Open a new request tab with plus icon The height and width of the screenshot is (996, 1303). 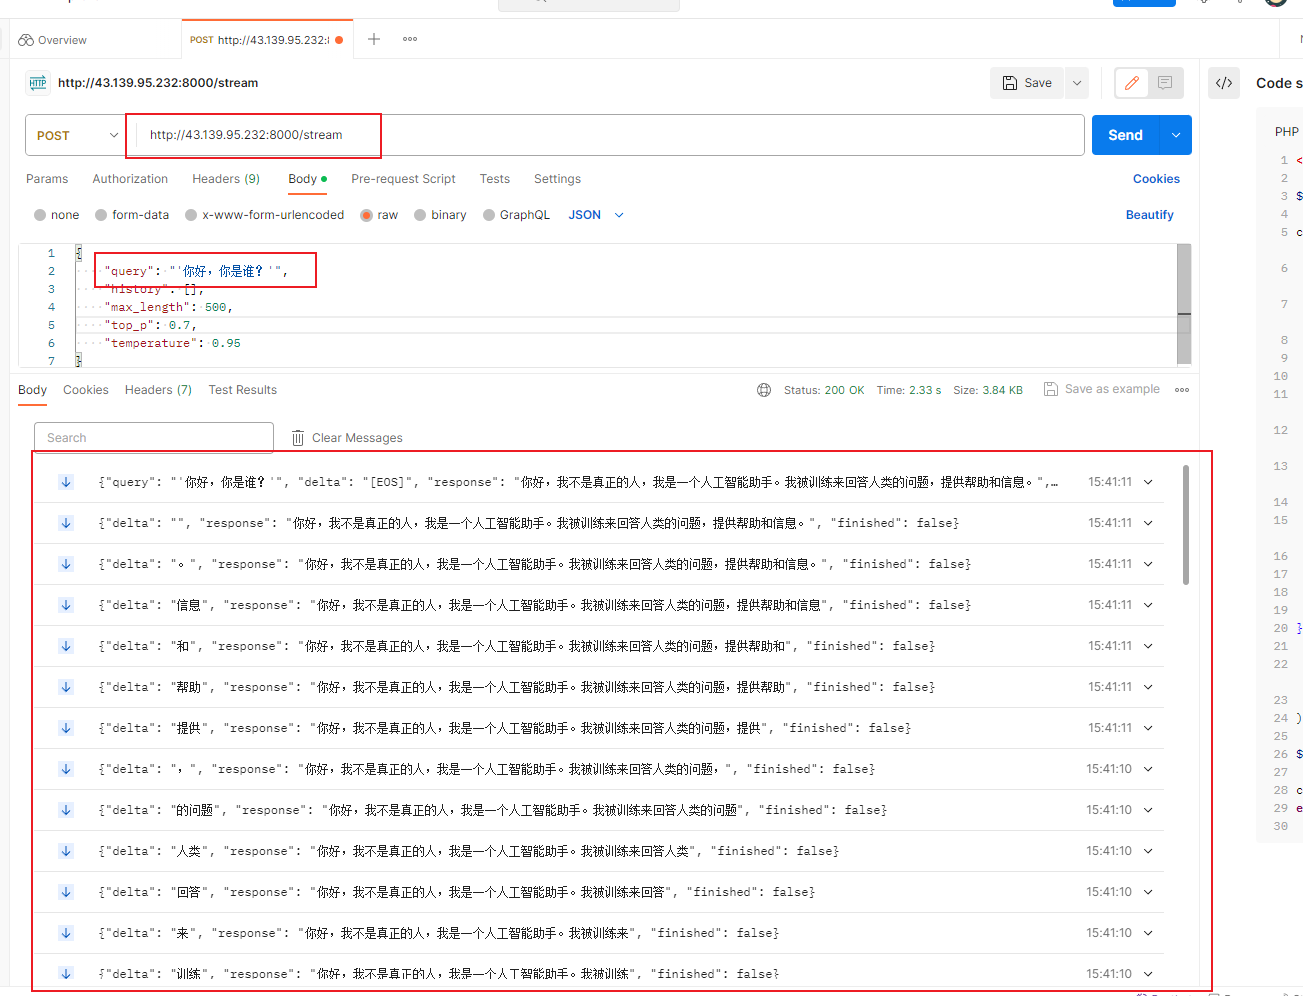(374, 39)
